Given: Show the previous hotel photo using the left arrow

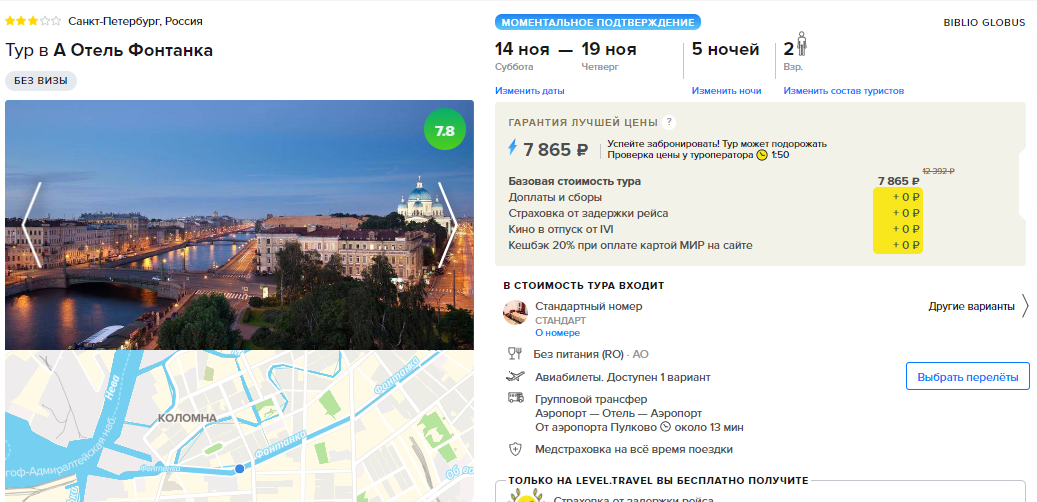Looking at the screenshot, I should pyautogui.click(x=32, y=225).
